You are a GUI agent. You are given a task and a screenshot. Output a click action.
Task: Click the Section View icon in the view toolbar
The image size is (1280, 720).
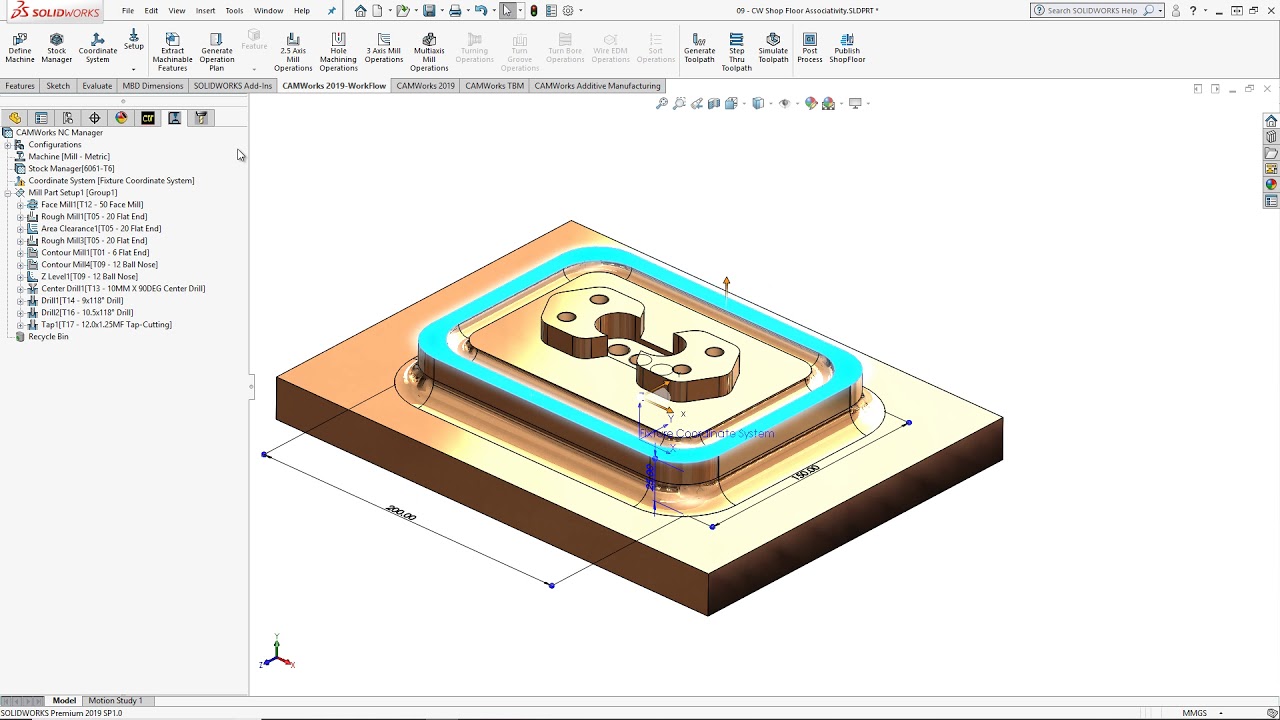coord(714,103)
